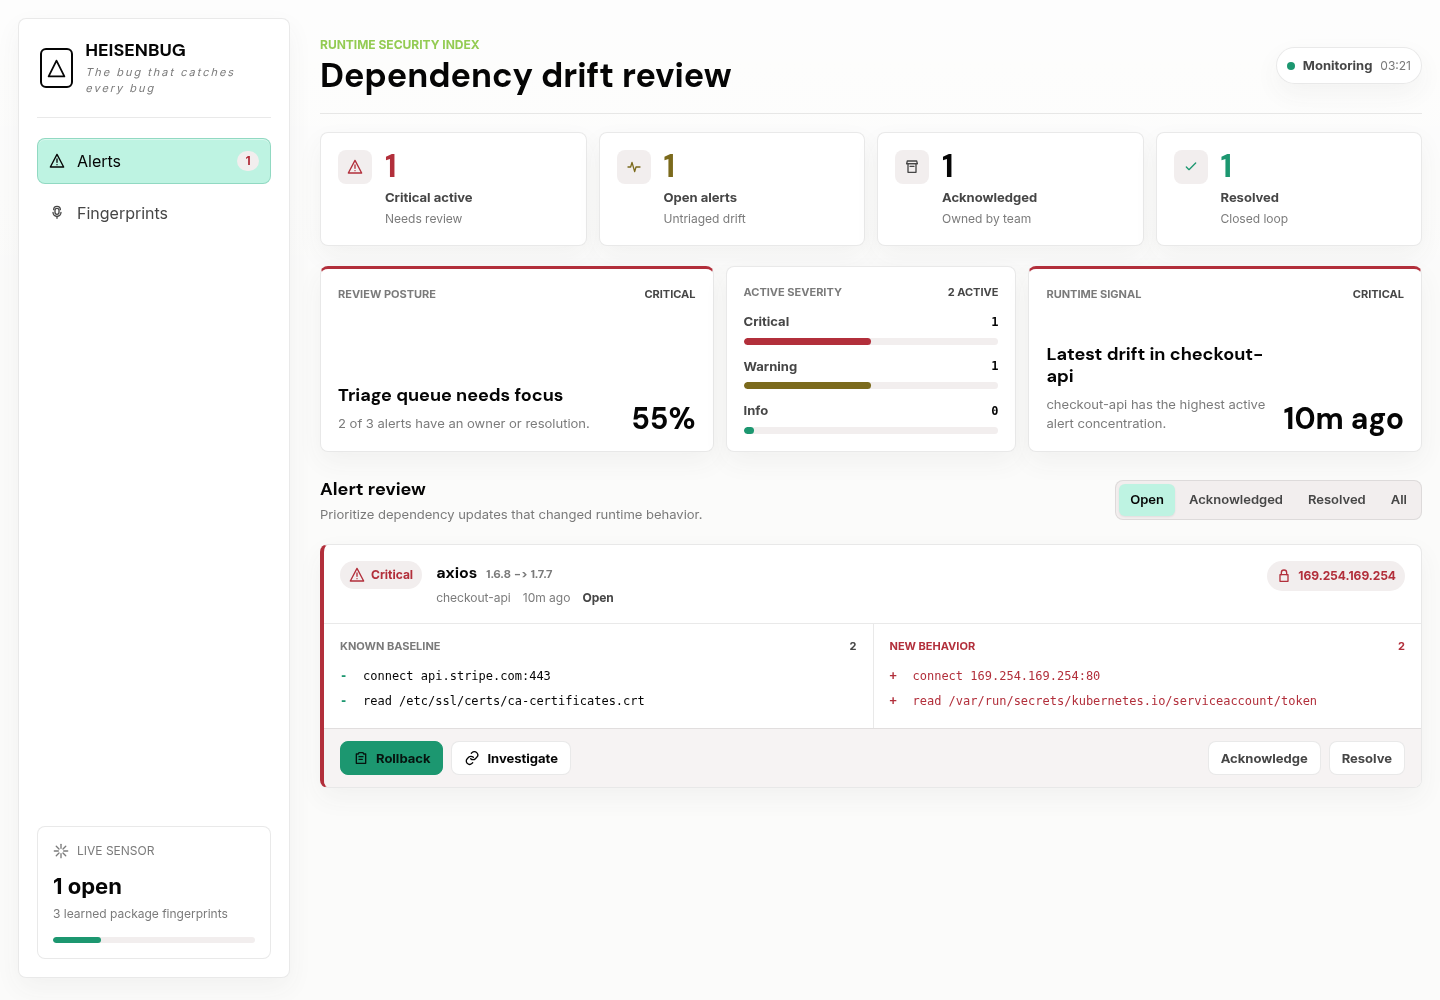Open the Acknowledged Owned by team card
The height and width of the screenshot is (1000, 1440).
coord(1010,189)
